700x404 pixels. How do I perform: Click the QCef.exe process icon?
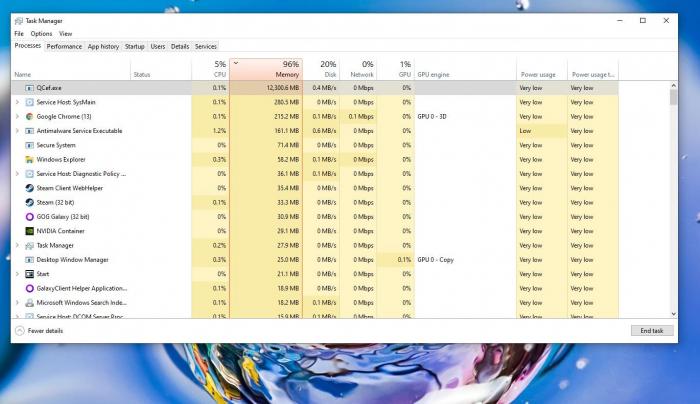29,88
